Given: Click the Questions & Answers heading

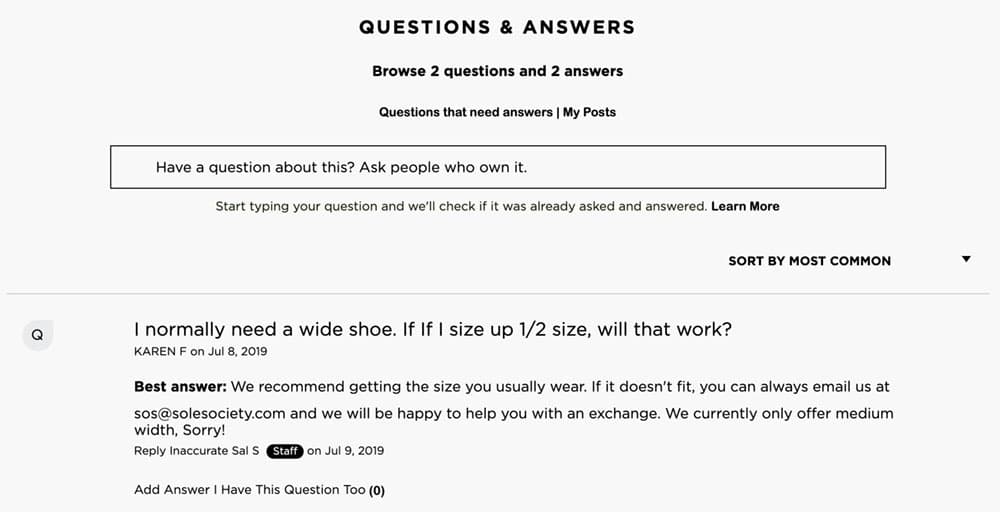Looking at the screenshot, I should 497,27.
